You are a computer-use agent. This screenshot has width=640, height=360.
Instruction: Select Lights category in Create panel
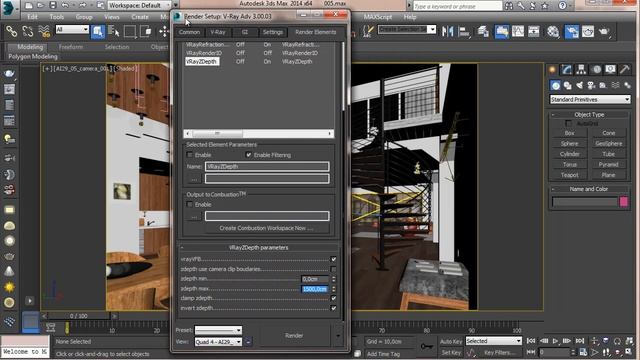(x=579, y=85)
